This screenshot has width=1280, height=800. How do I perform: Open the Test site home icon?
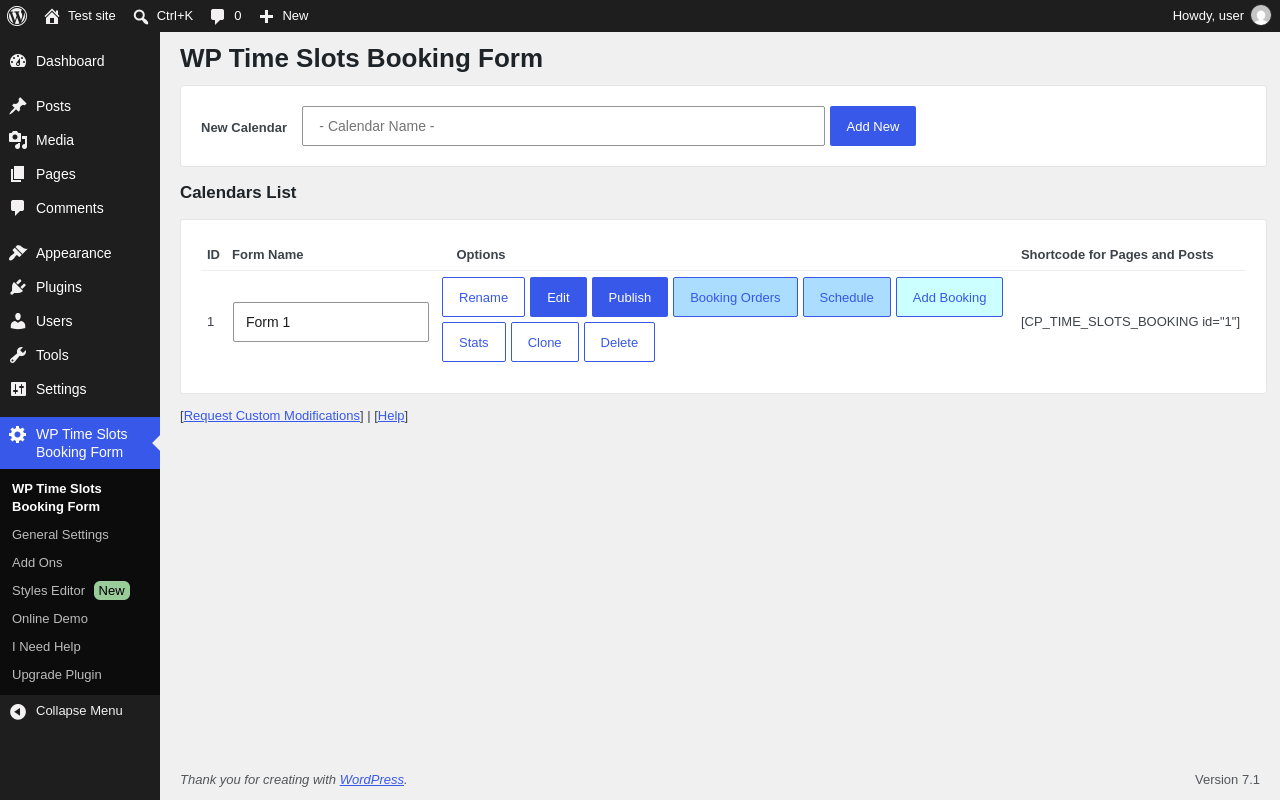pyautogui.click(x=52, y=16)
